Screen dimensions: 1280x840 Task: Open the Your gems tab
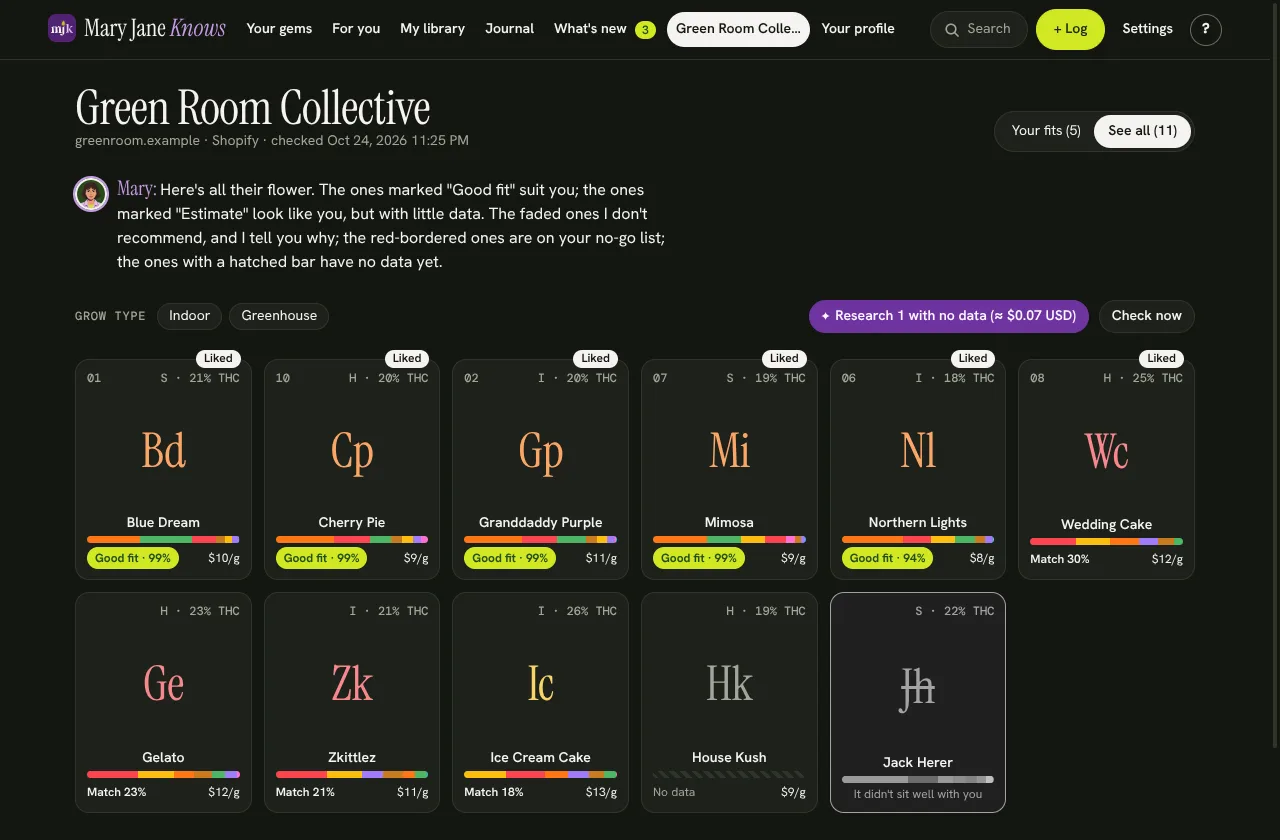tap(279, 29)
